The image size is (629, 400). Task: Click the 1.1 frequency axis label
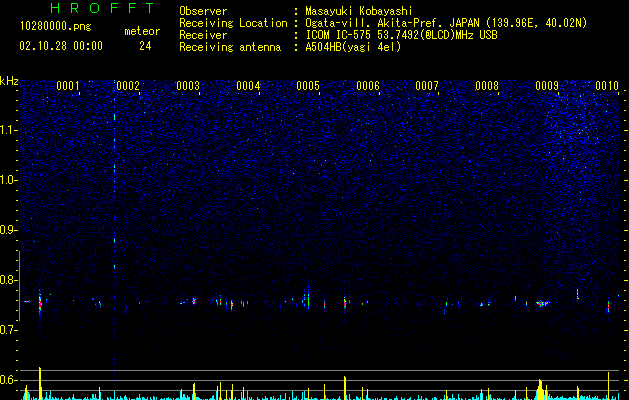click(x=9, y=130)
